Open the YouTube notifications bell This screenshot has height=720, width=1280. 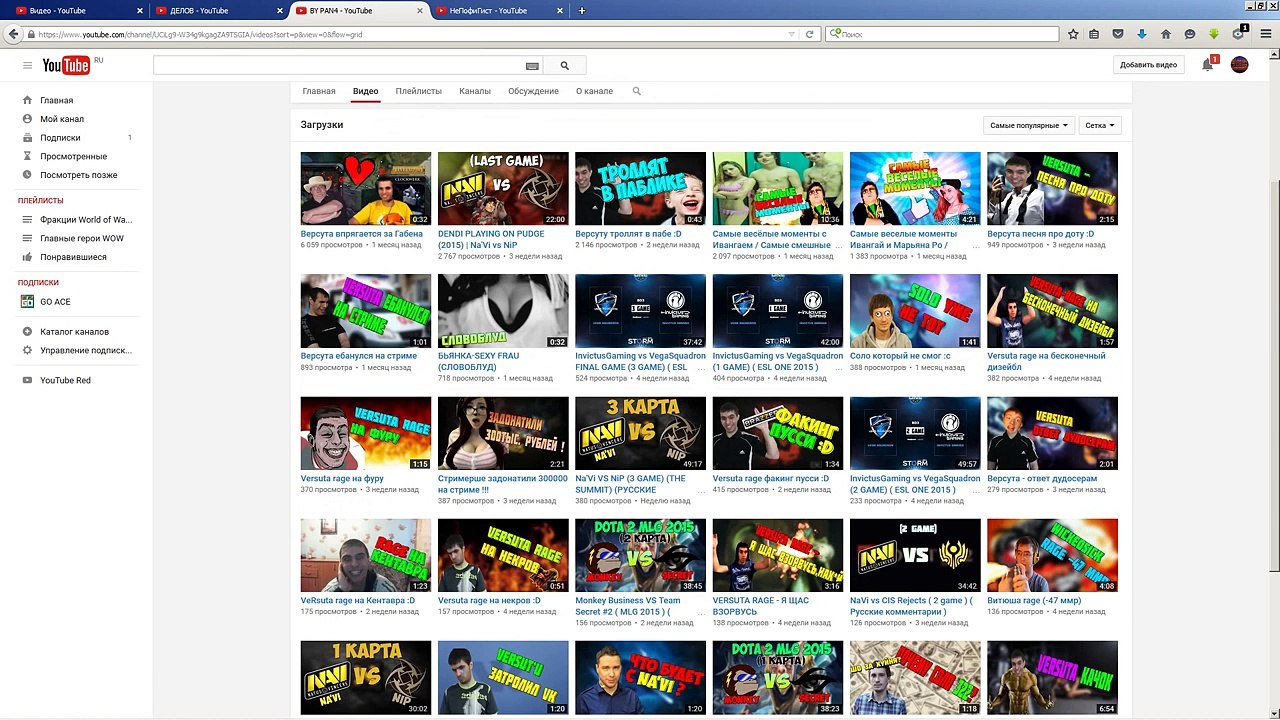coord(1208,65)
